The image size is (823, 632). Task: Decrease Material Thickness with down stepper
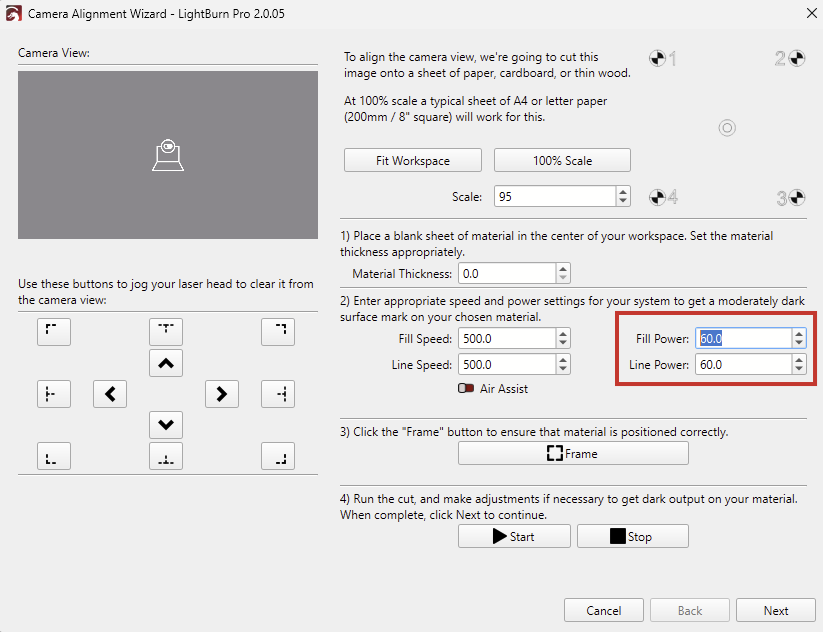click(x=563, y=278)
